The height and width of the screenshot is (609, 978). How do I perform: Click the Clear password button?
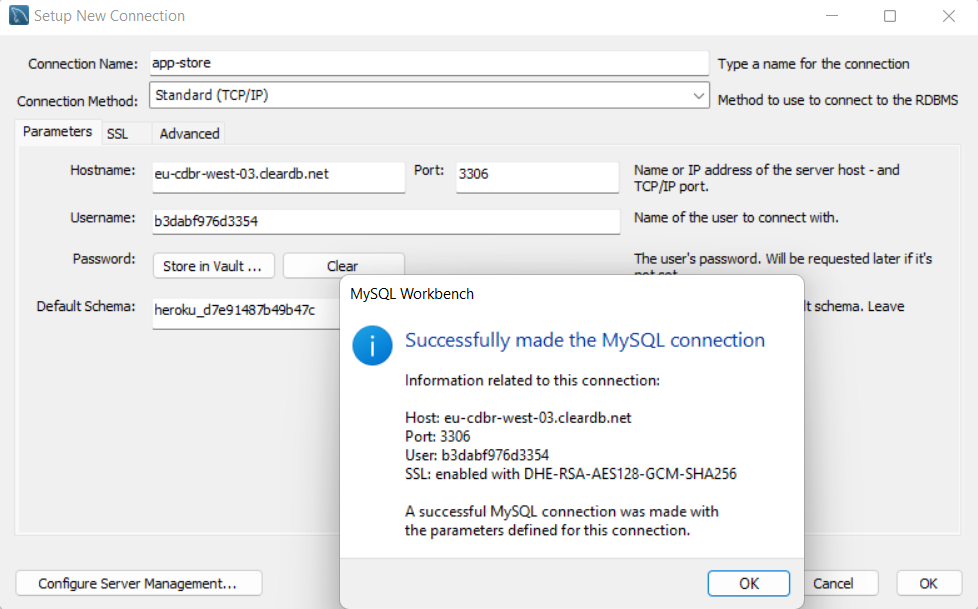pyautogui.click(x=343, y=266)
